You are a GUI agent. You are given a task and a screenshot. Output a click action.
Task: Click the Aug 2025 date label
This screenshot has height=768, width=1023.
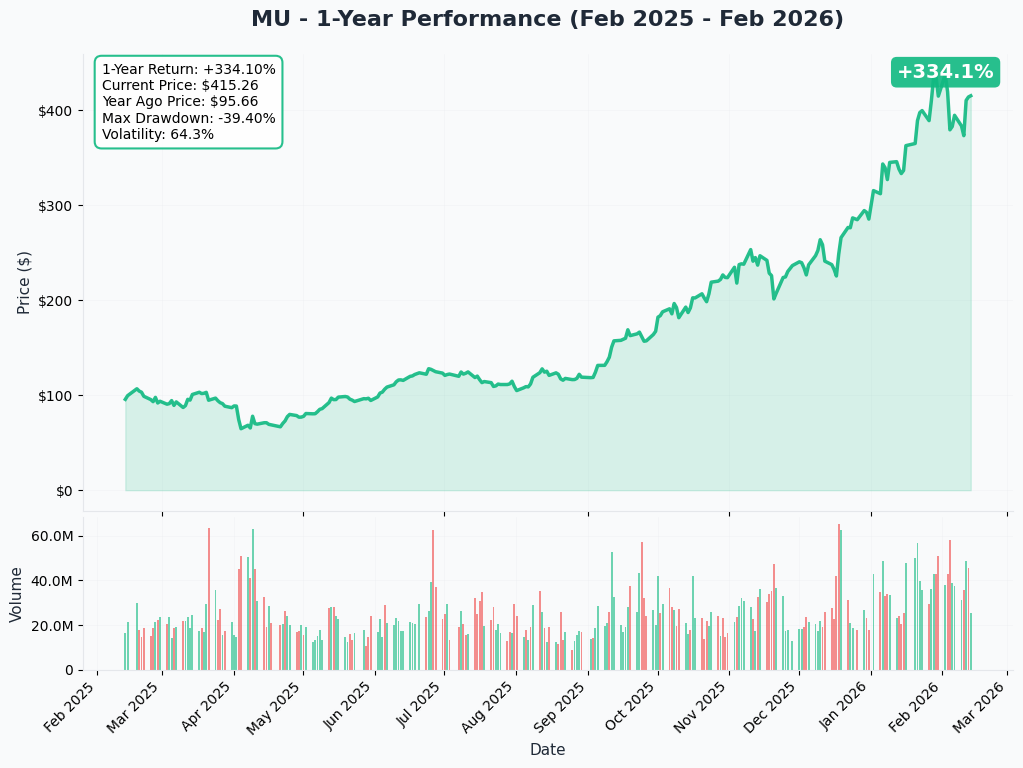pyautogui.click(x=489, y=708)
